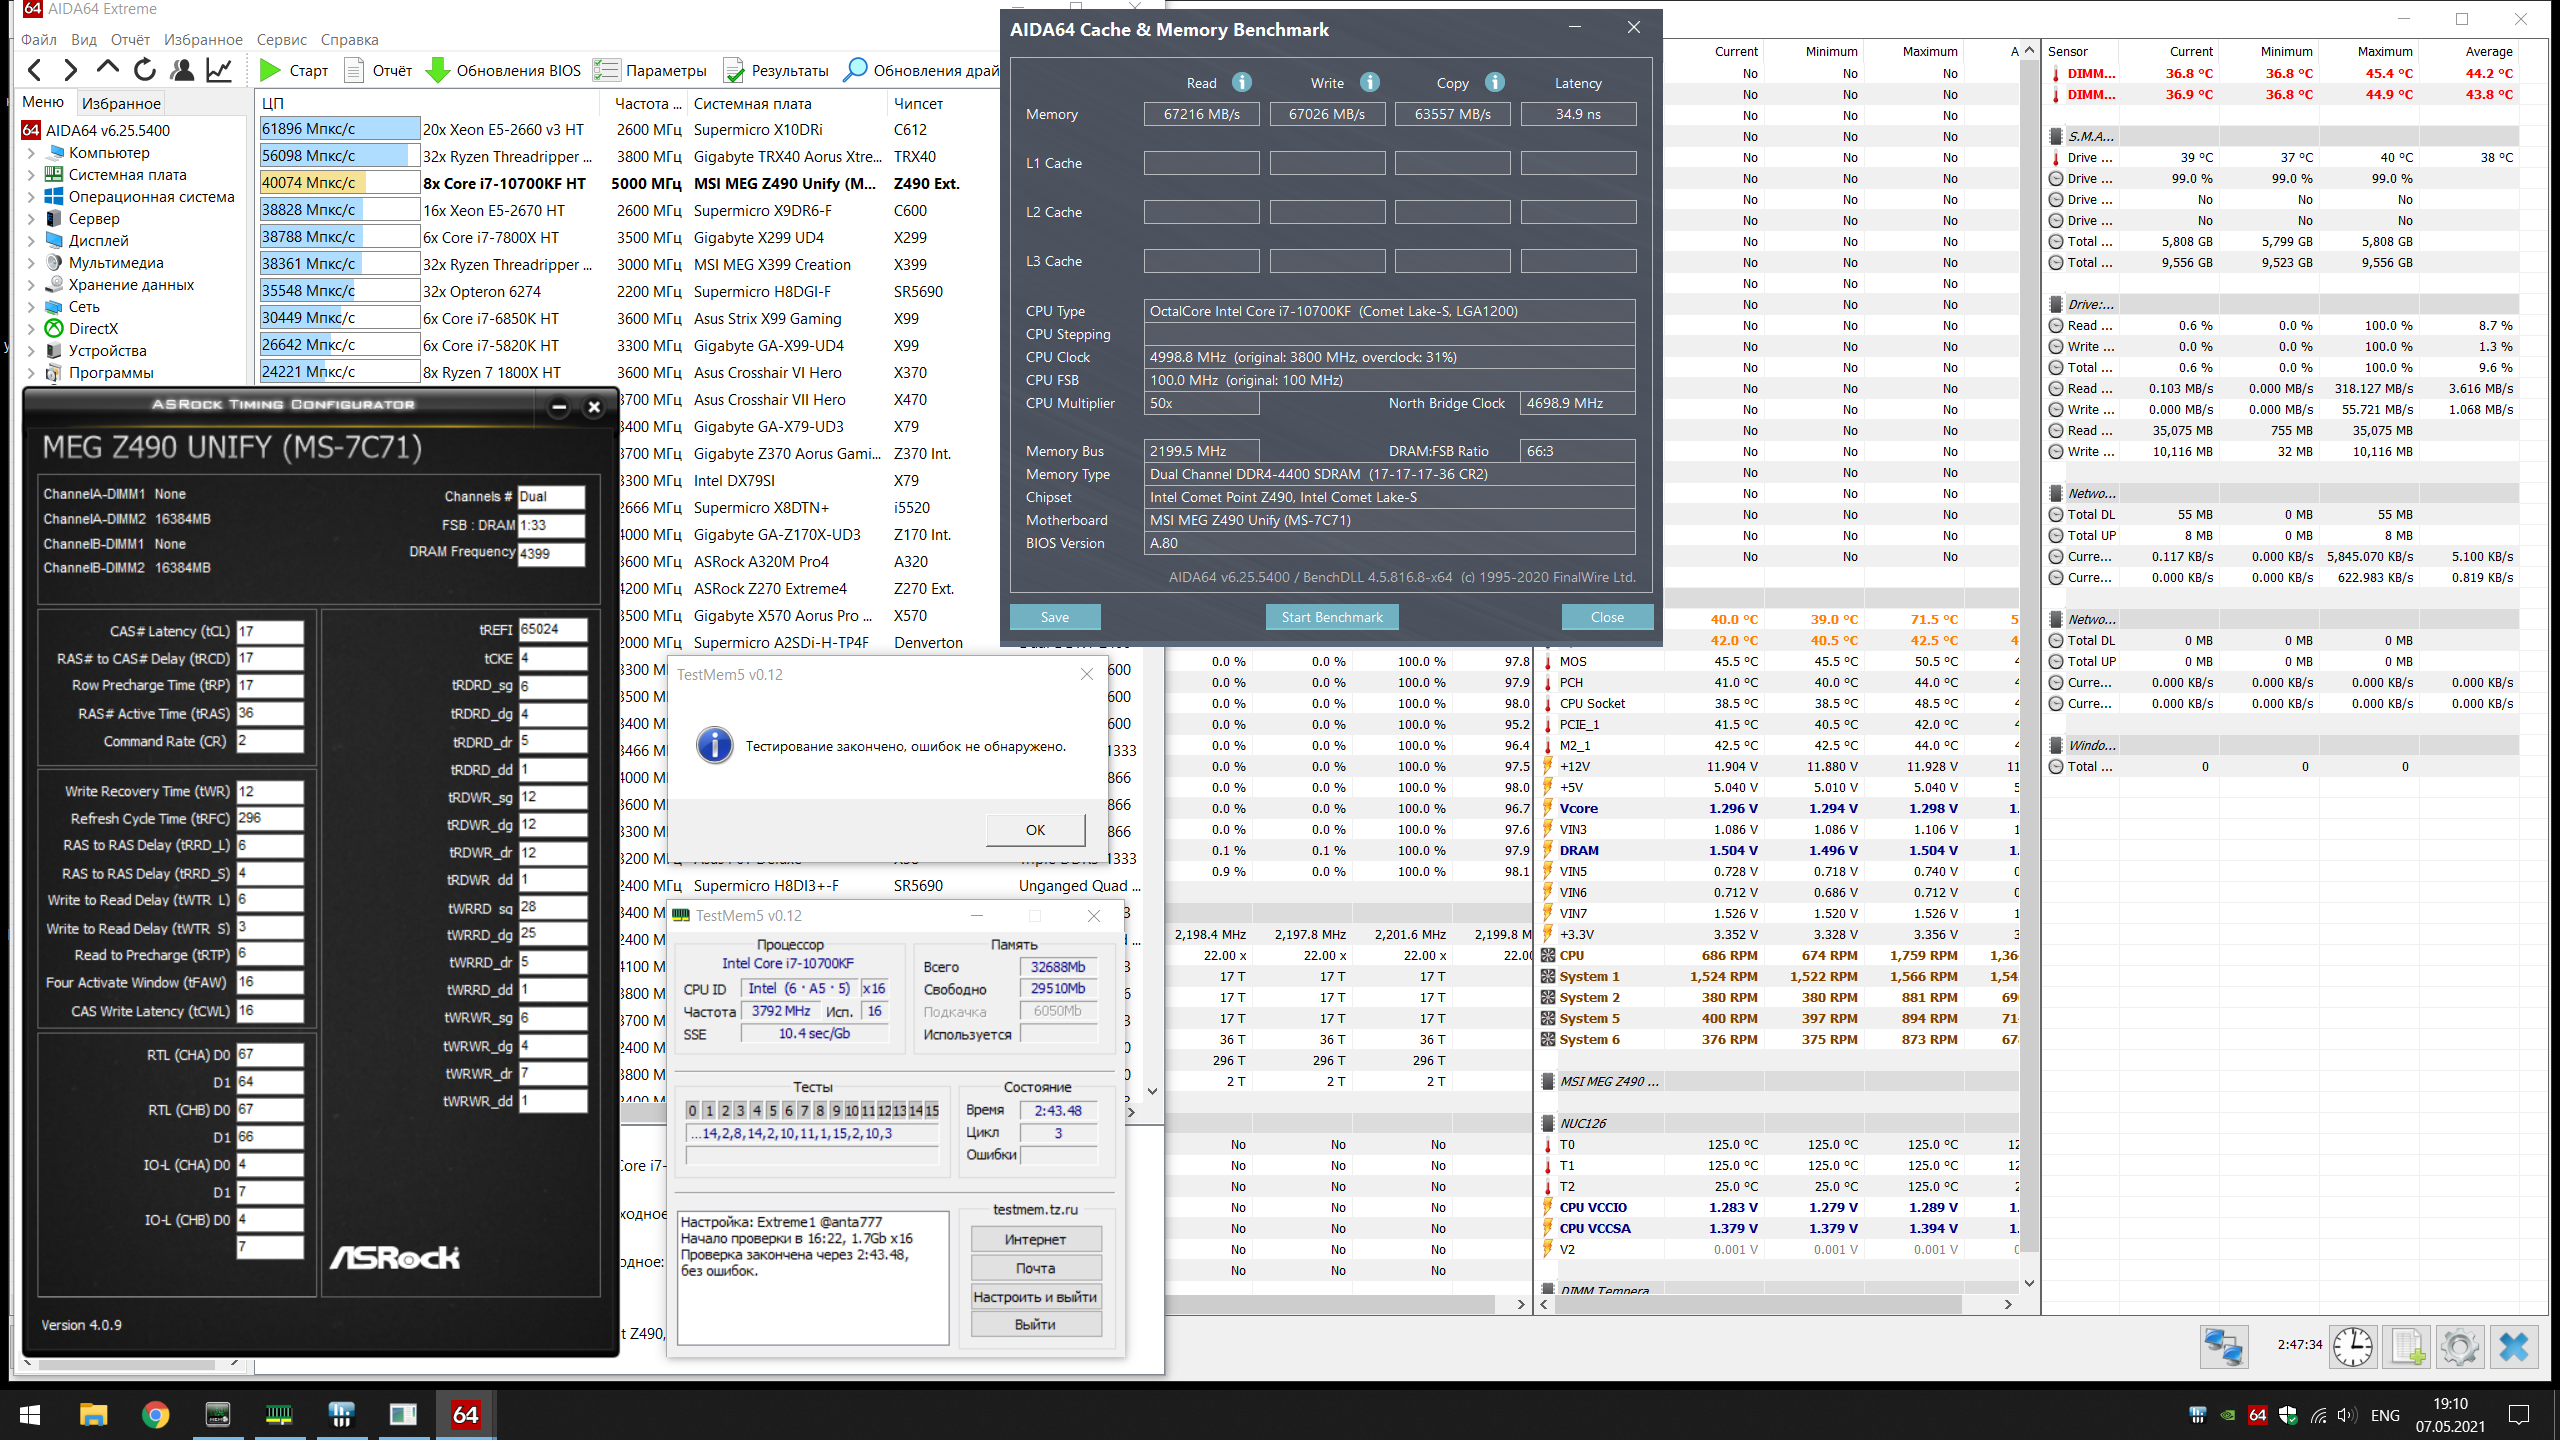Click the logging sheet icon with green plus
Screen dimensions: 2560x1440
pyautogui.click(x=2407, y=1346)
